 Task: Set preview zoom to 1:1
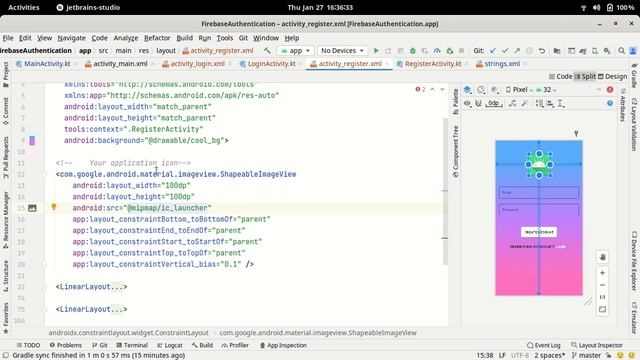(602, 297)
